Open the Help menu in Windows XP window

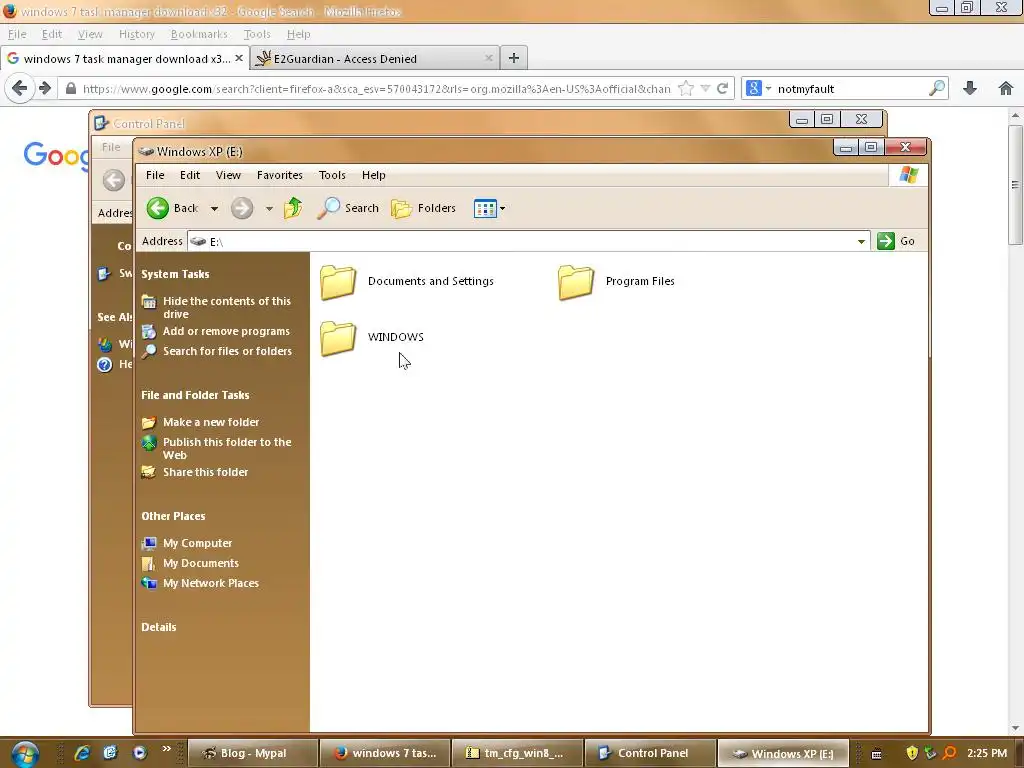point(374,175)
